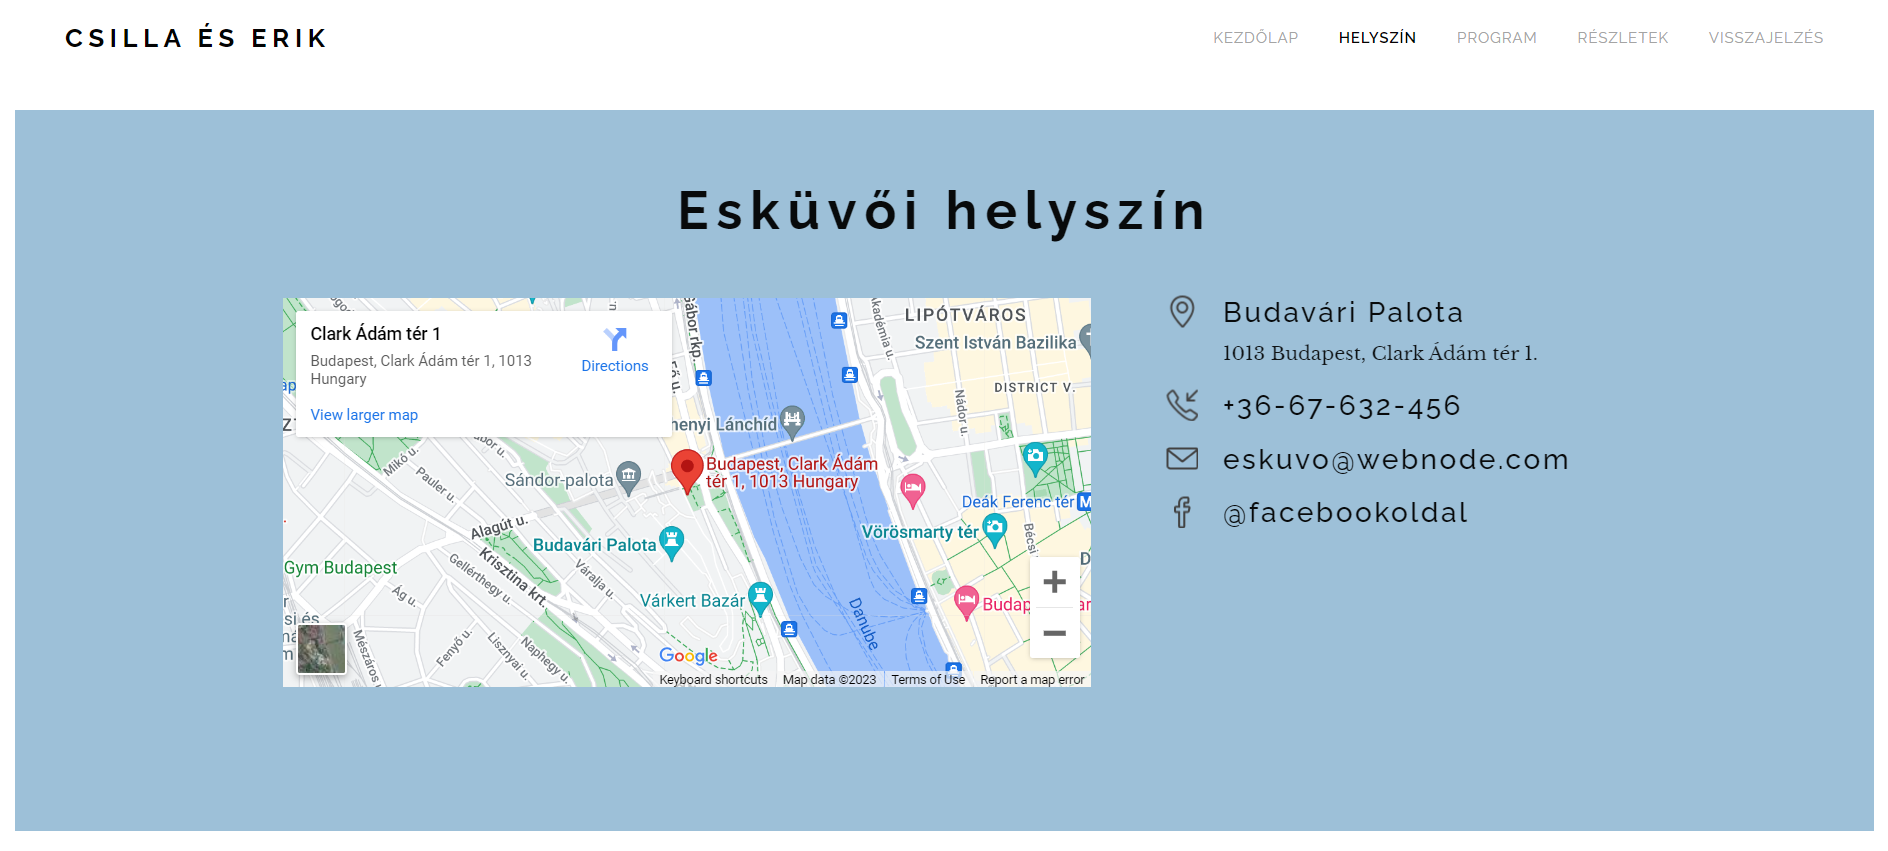Click the Budapest hotel marker near the zoom buttons
1888x851 pixels.
966,602
